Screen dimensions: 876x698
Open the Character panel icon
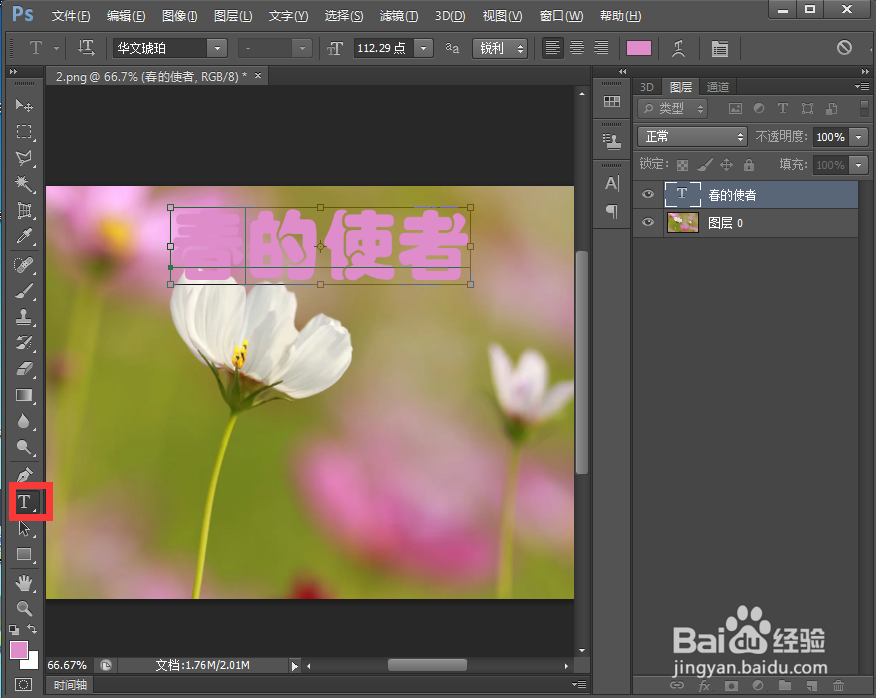pos(611,182)
